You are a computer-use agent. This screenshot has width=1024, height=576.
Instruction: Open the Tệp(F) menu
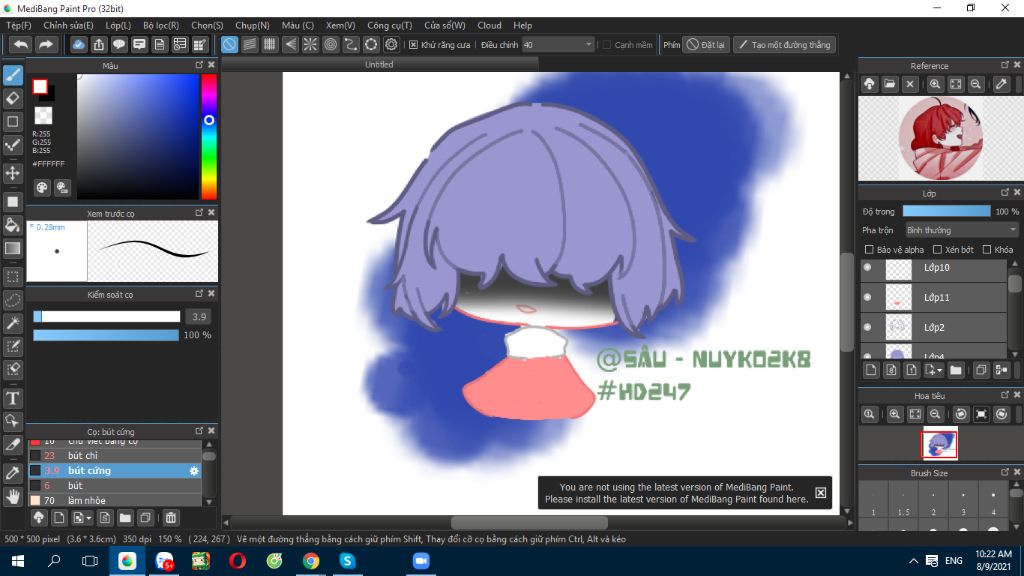tap(18, 25)
